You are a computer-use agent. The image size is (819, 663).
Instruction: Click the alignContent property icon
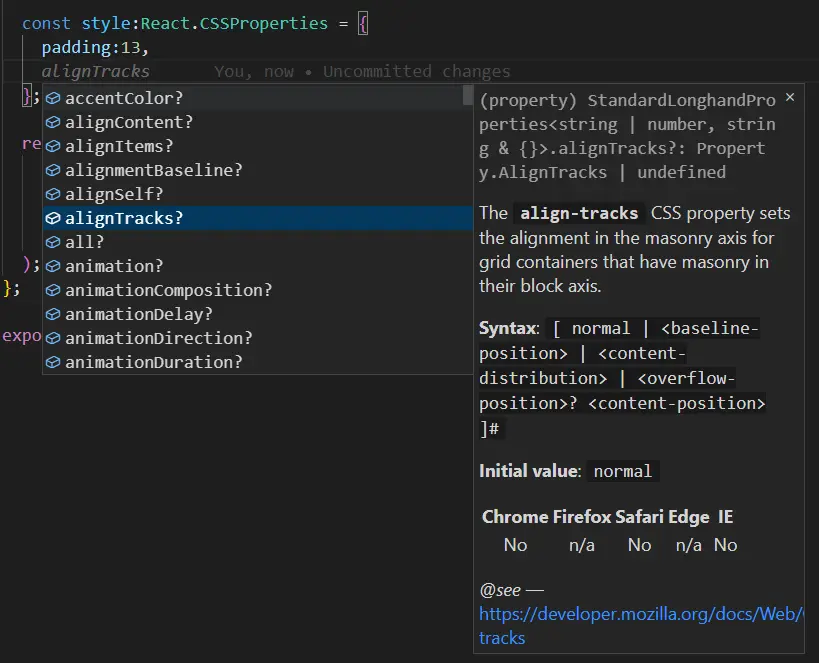[x=52, y=121]
